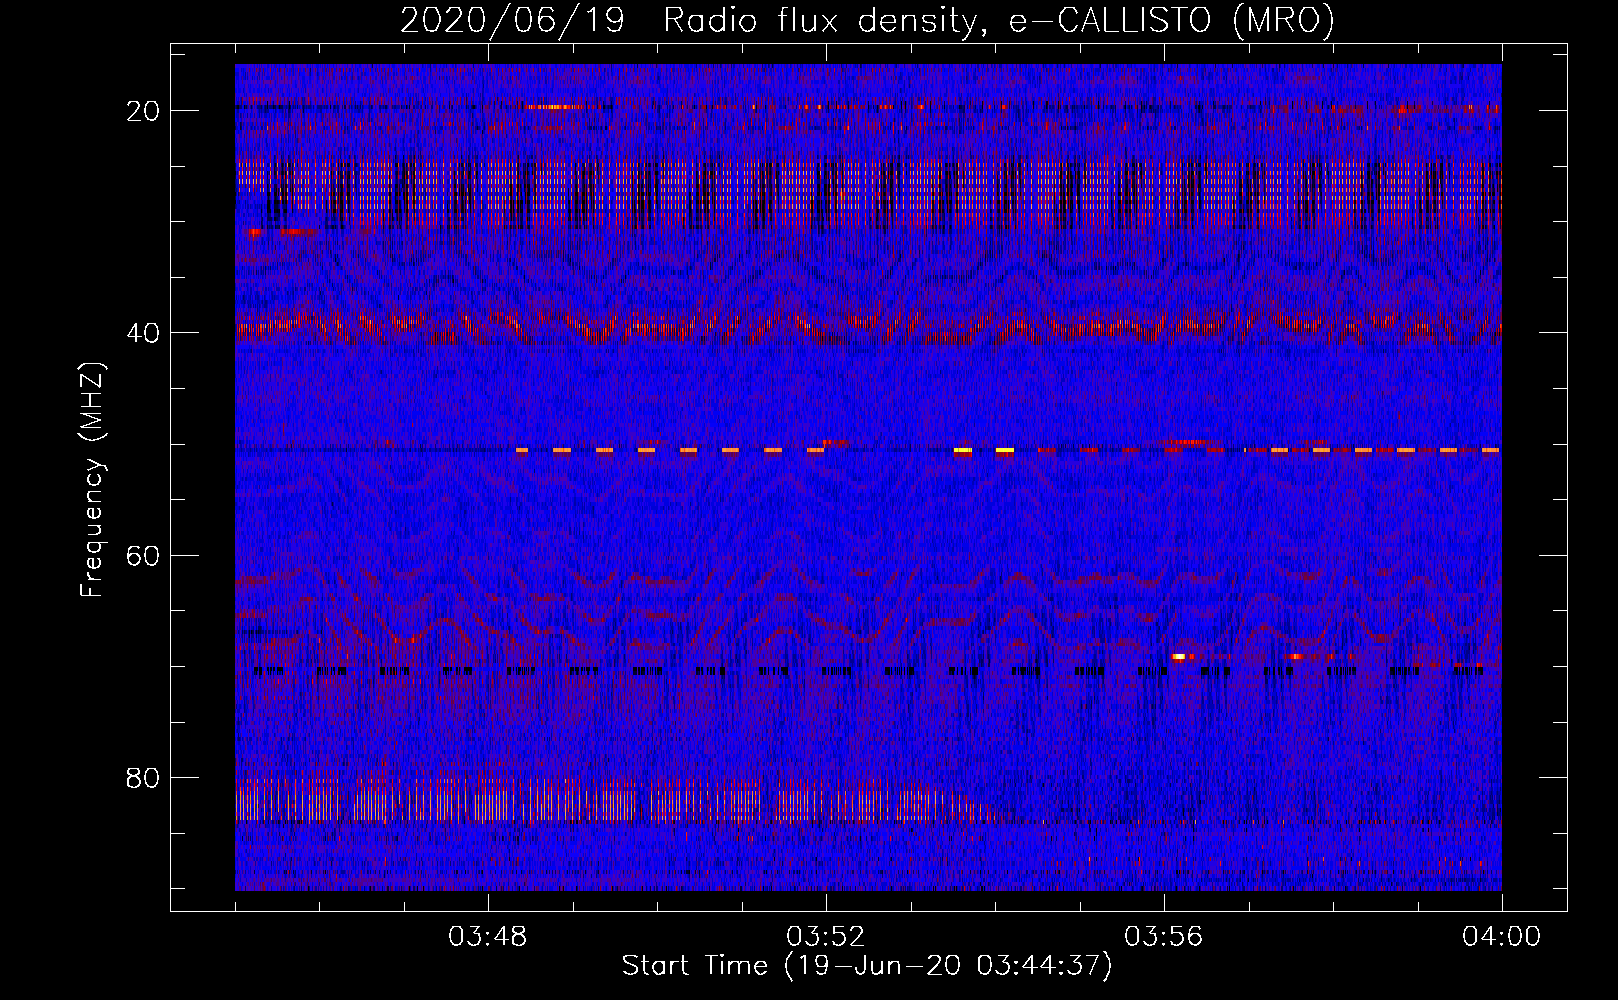Click the date 2020/06/19 in title

point(512,20)
